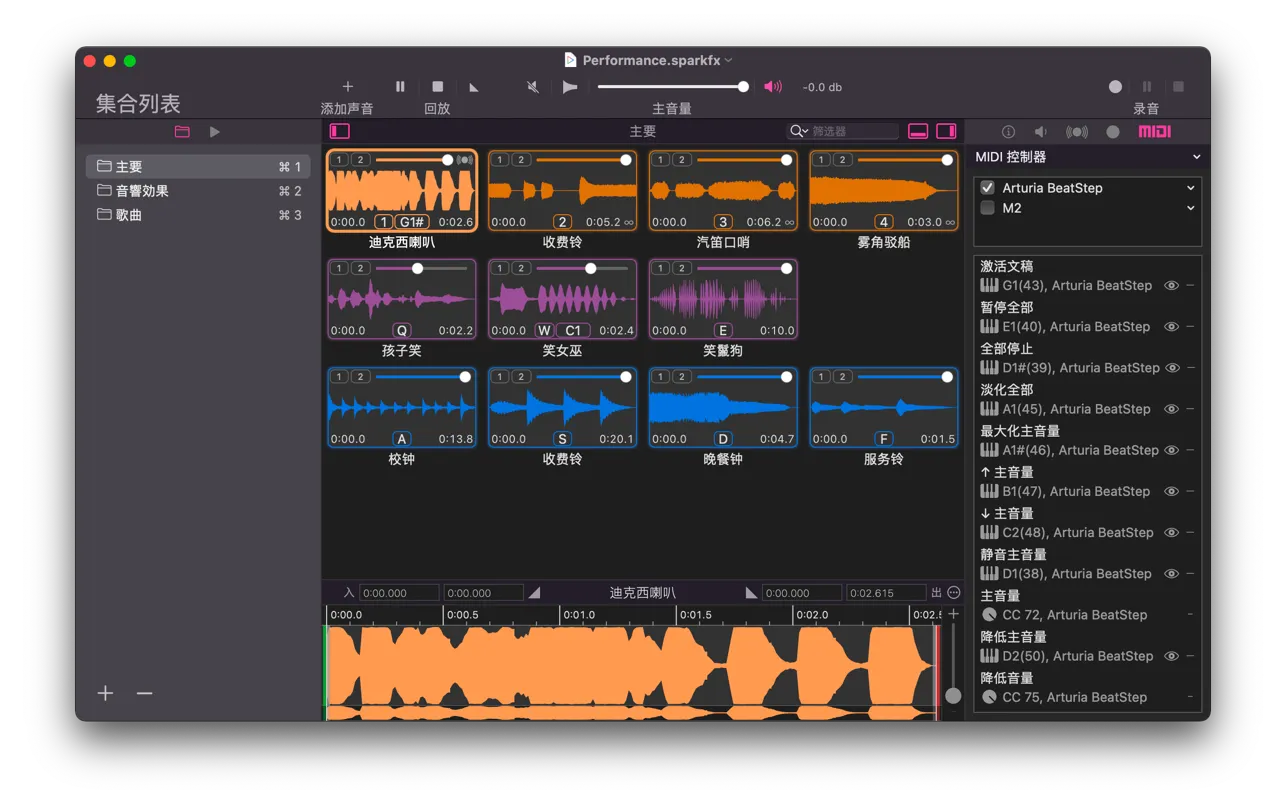Click the 添加声音 (add sound) plus icon
Image resolution: width=1286 pixels, height=804 pixels.
click(x=347, y=86)
